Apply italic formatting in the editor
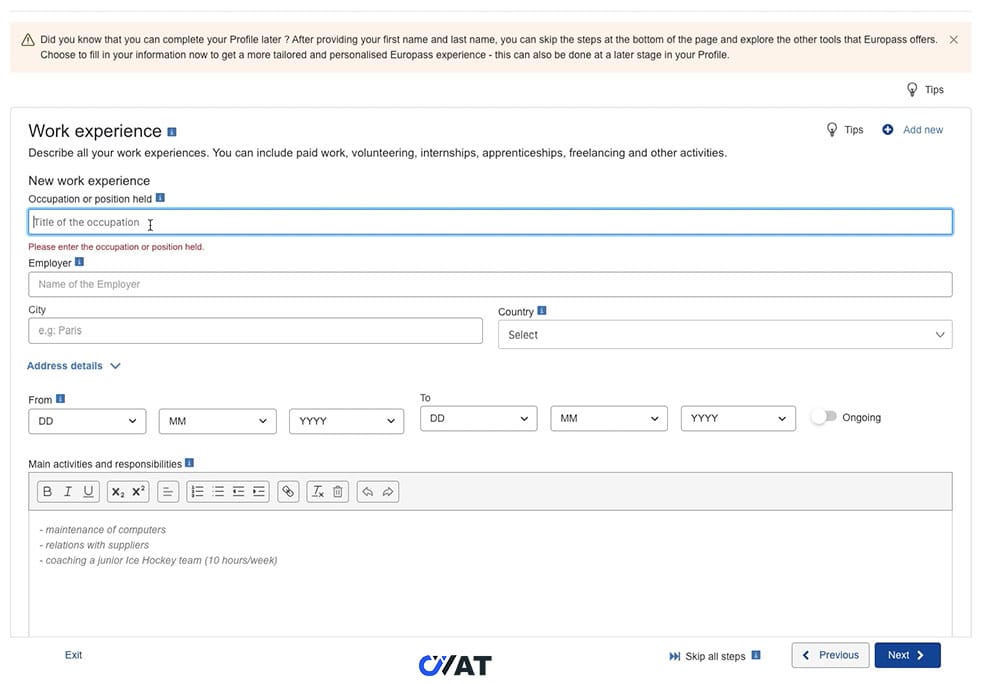 68,491
